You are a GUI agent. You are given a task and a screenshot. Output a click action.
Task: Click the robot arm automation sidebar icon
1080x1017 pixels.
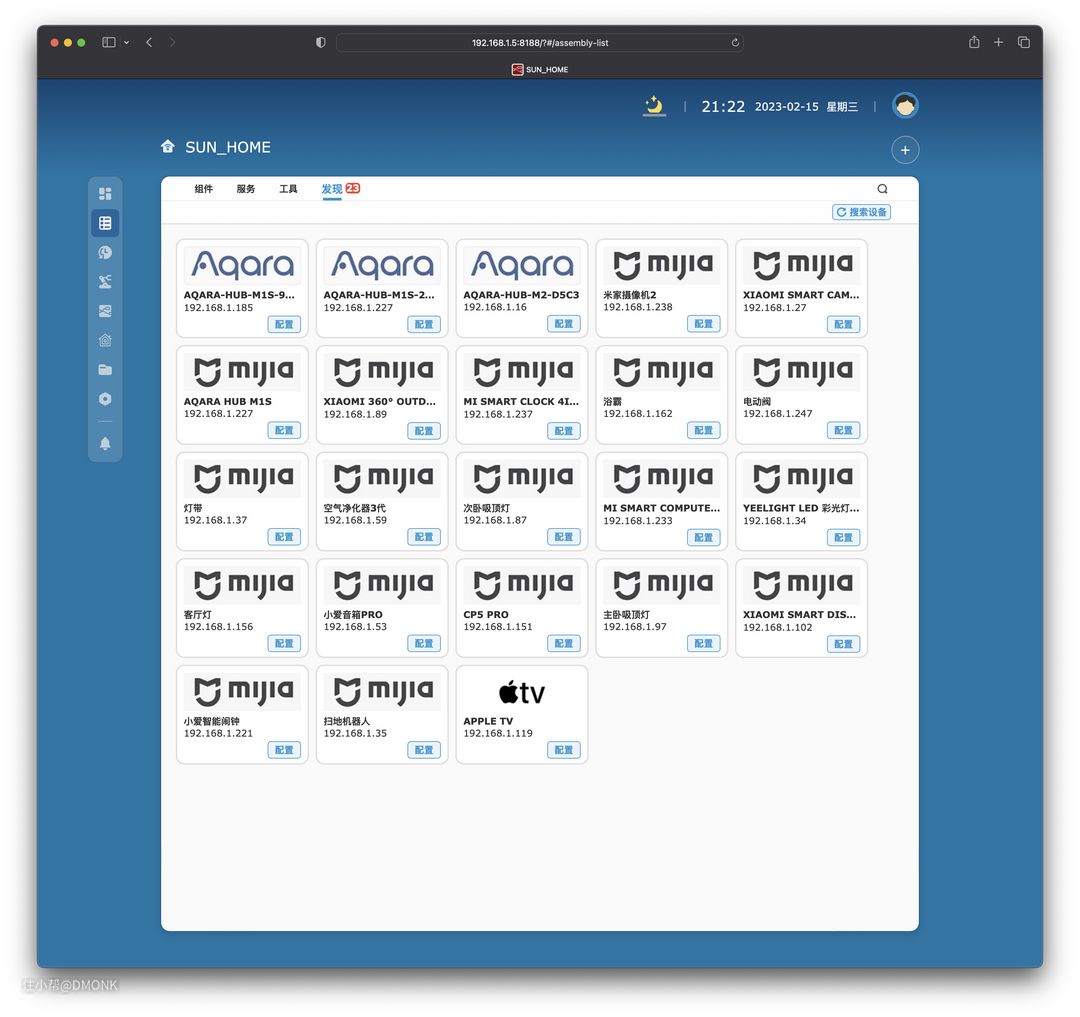[x=105, y=282]
